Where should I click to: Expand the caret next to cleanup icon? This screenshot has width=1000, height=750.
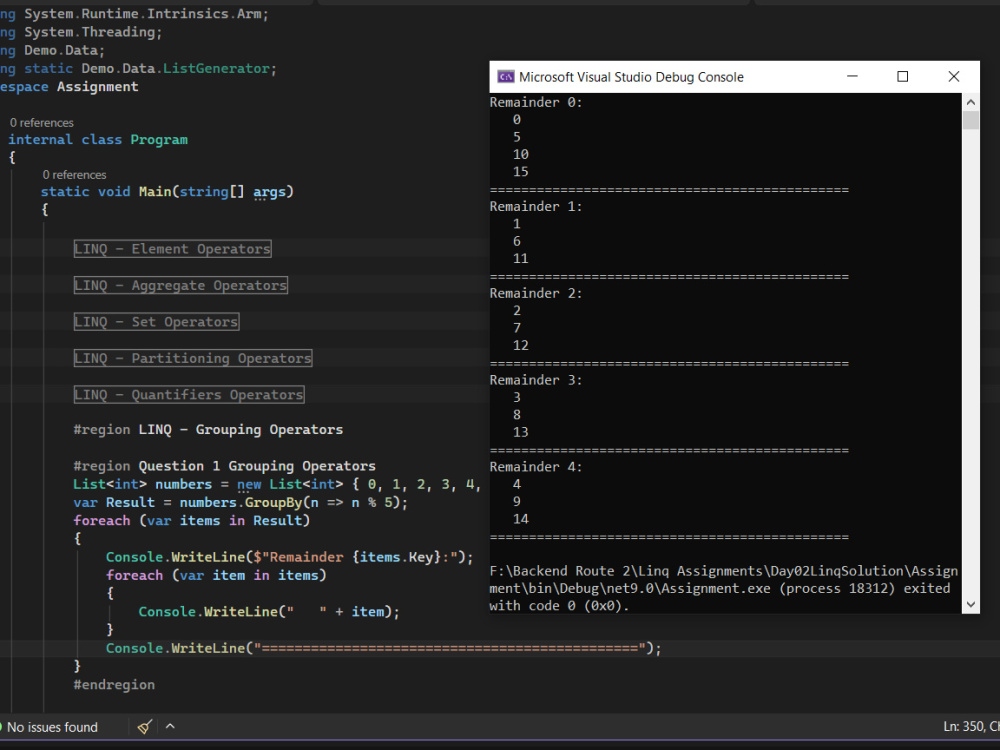pos(170,726)
